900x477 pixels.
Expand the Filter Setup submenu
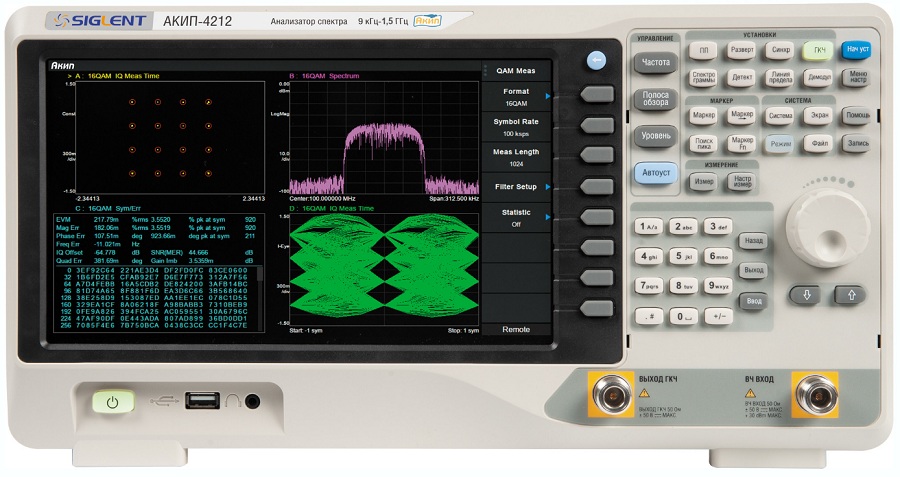516,187
